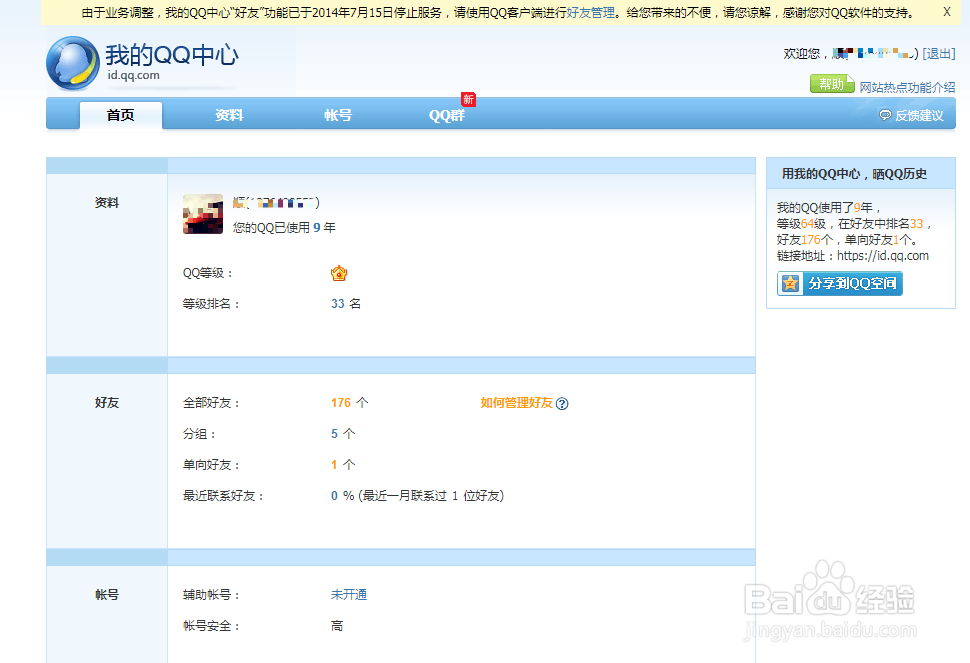Screen dimensions: 970x663
Task: Click the 5 groups count
Action: [335, 434]
